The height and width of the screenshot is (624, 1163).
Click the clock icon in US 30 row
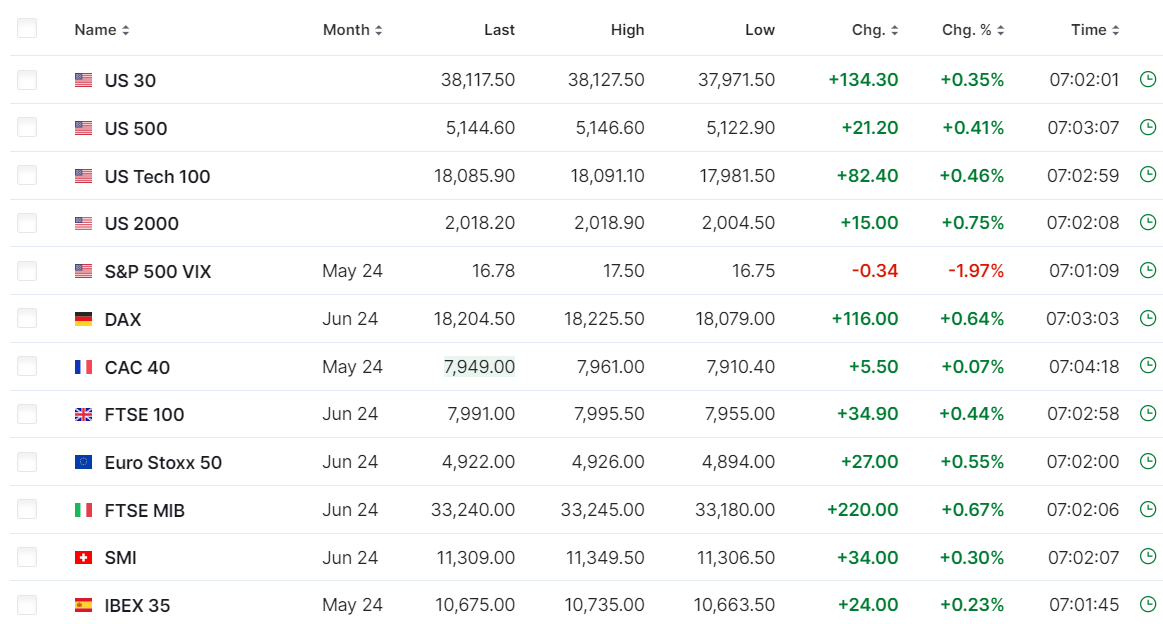(x=1147, y=79)
